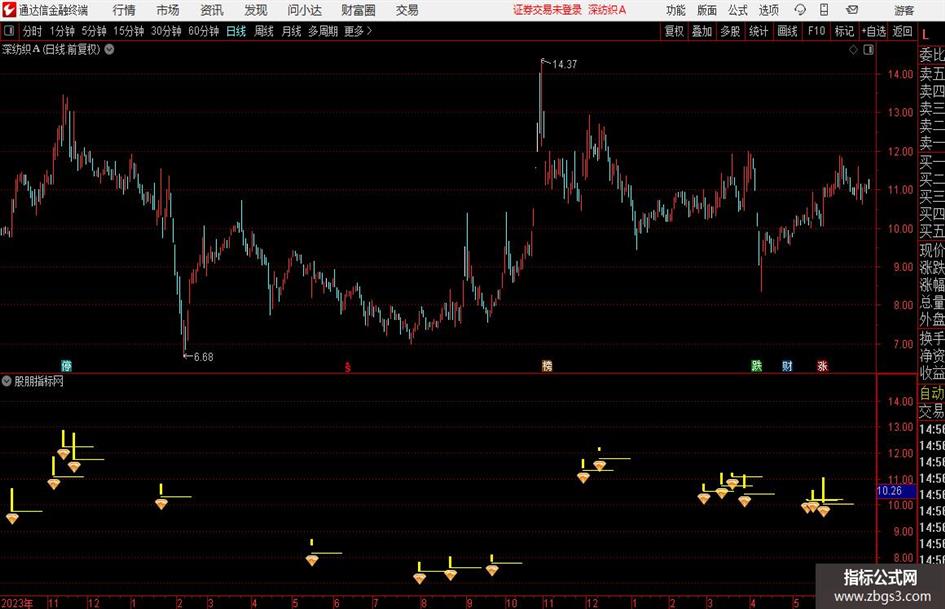This screenshot has height=609, width=945.
Task: Expand the 股朋指标网 indicator dropdown
Action: pos(7,381)
